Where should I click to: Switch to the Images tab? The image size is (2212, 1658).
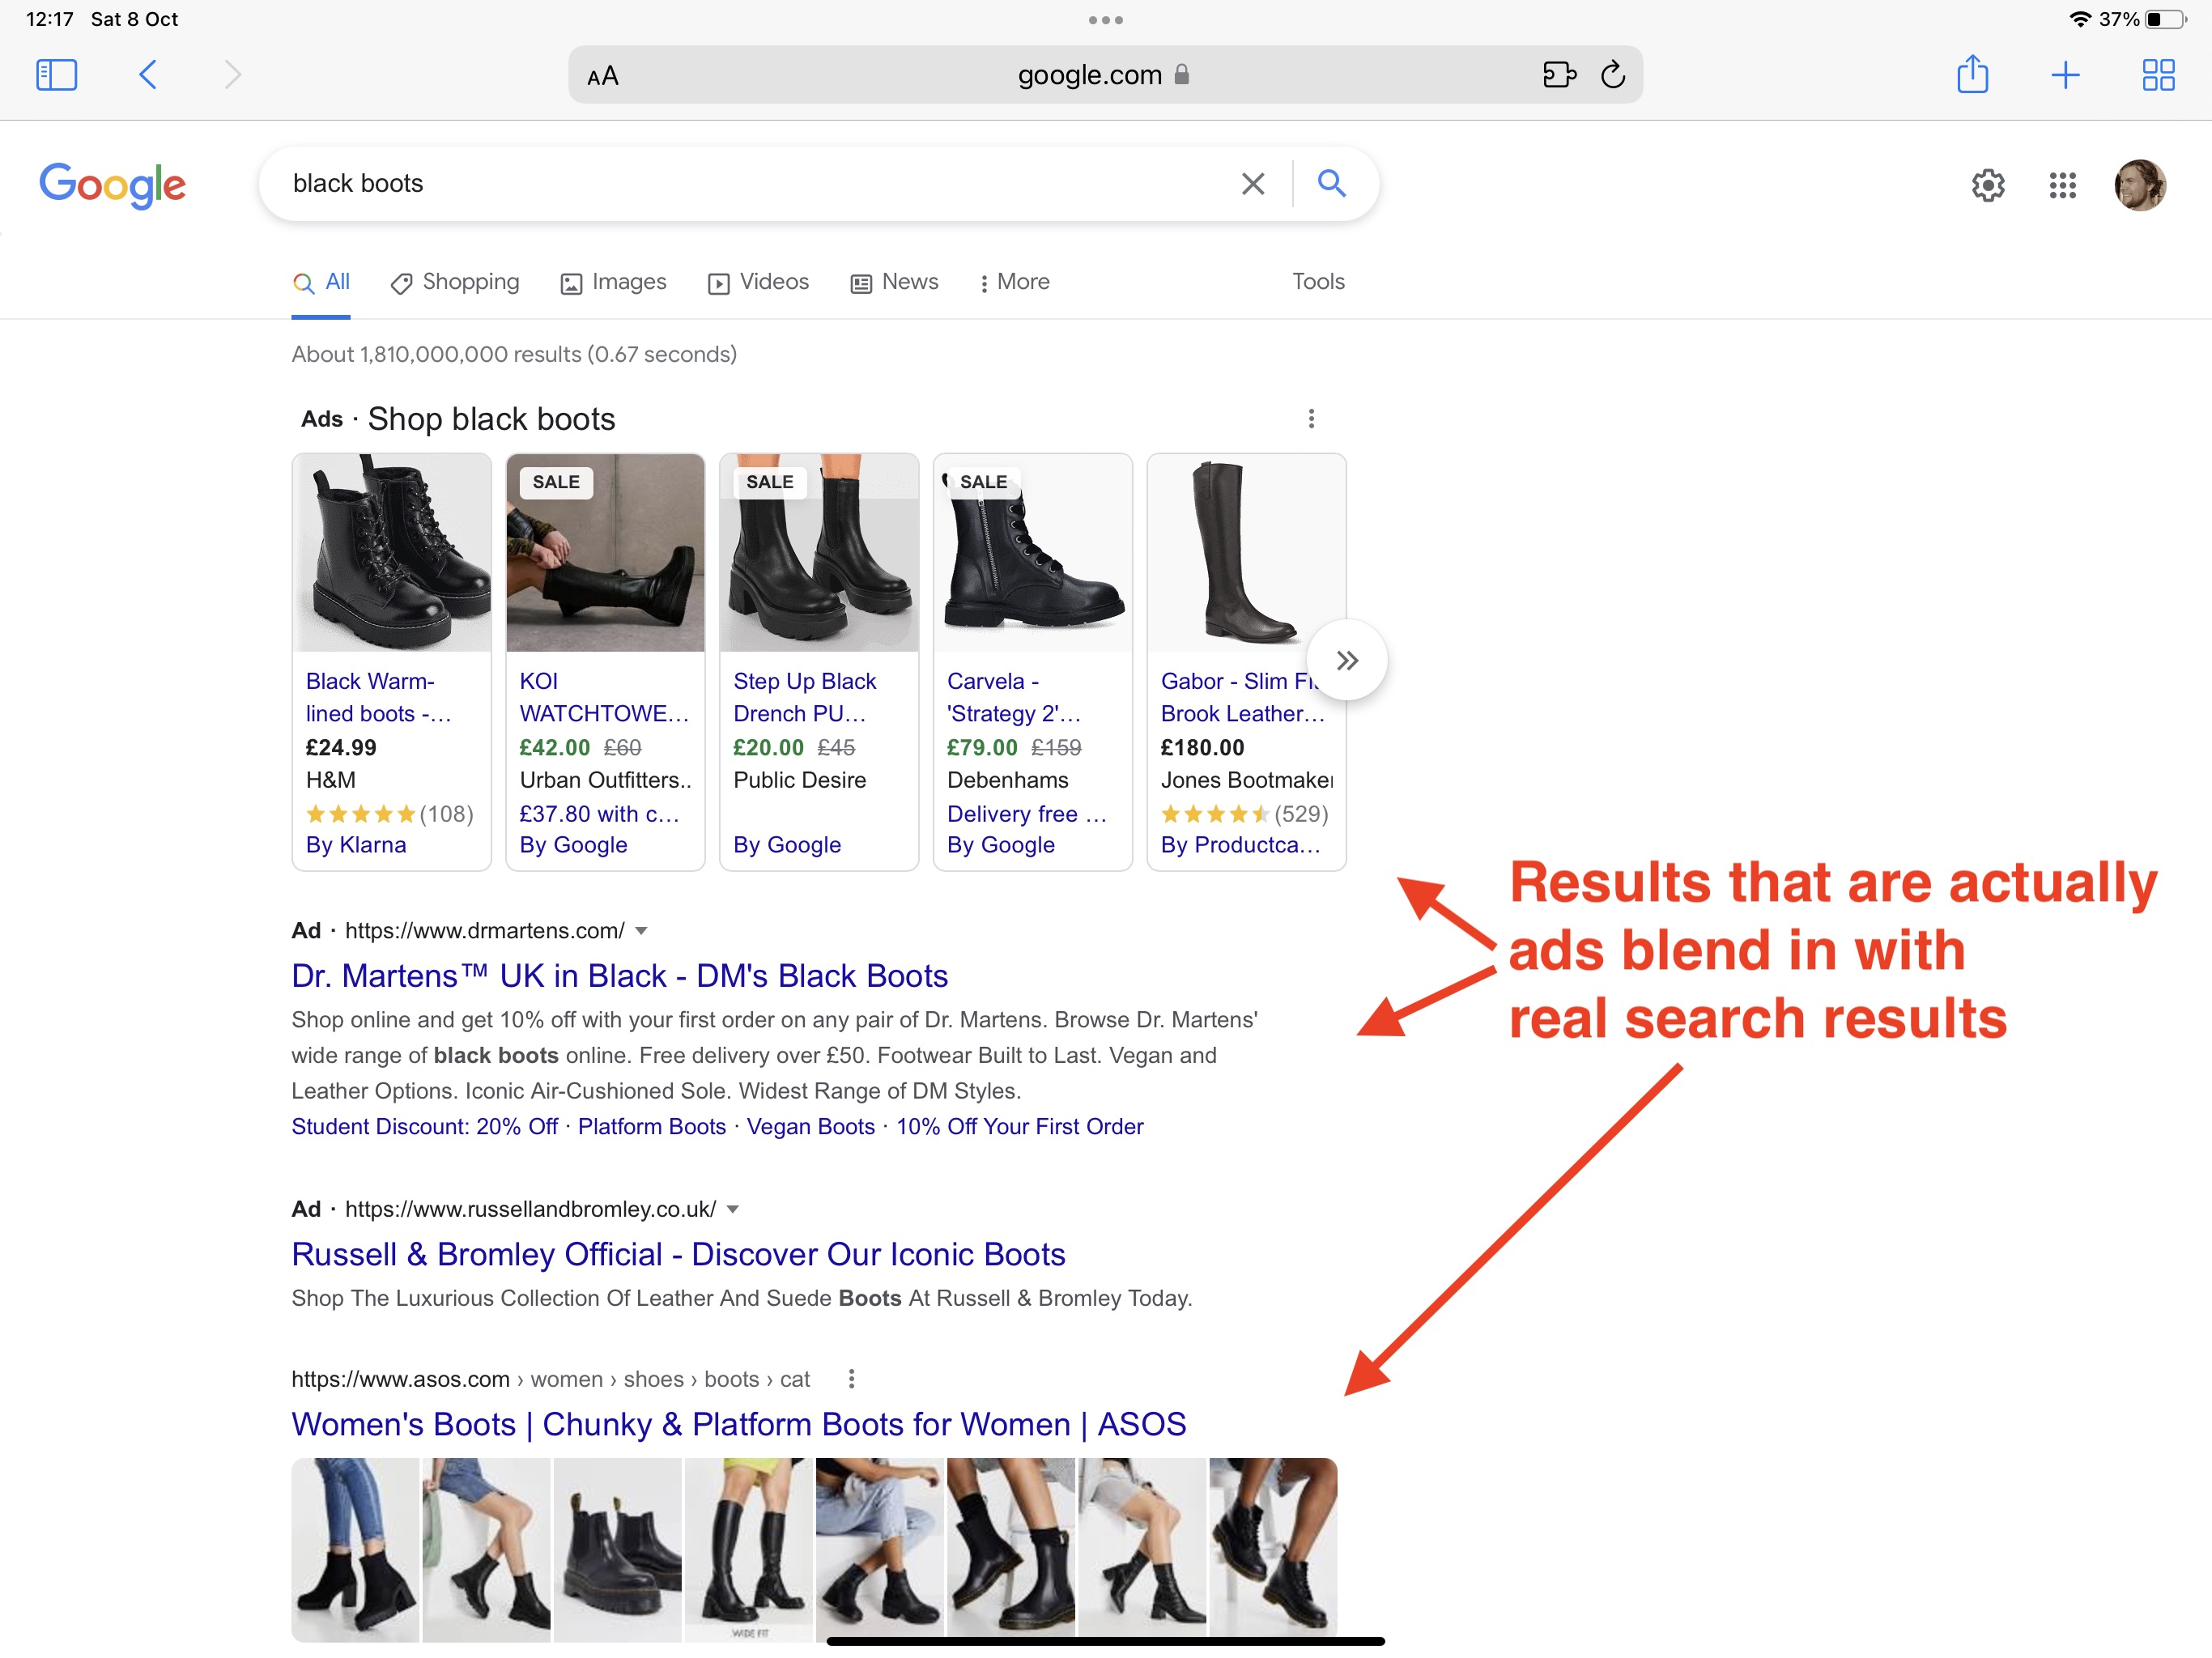613,282
